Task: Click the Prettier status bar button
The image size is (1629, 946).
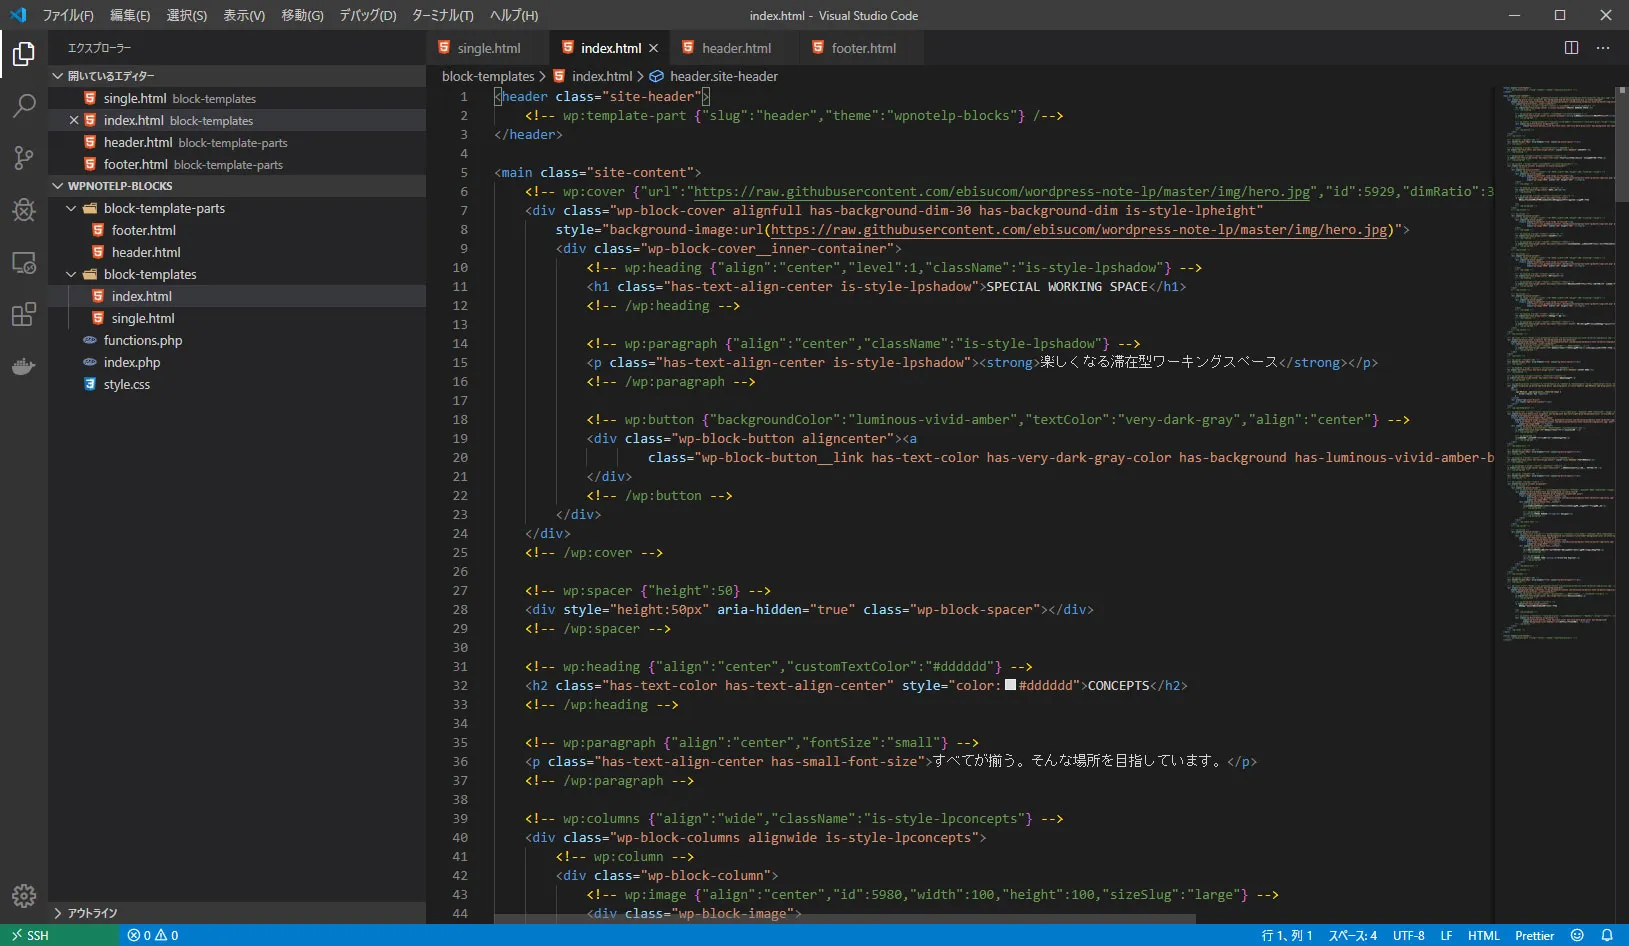Action: click(x=1534, y=936)
